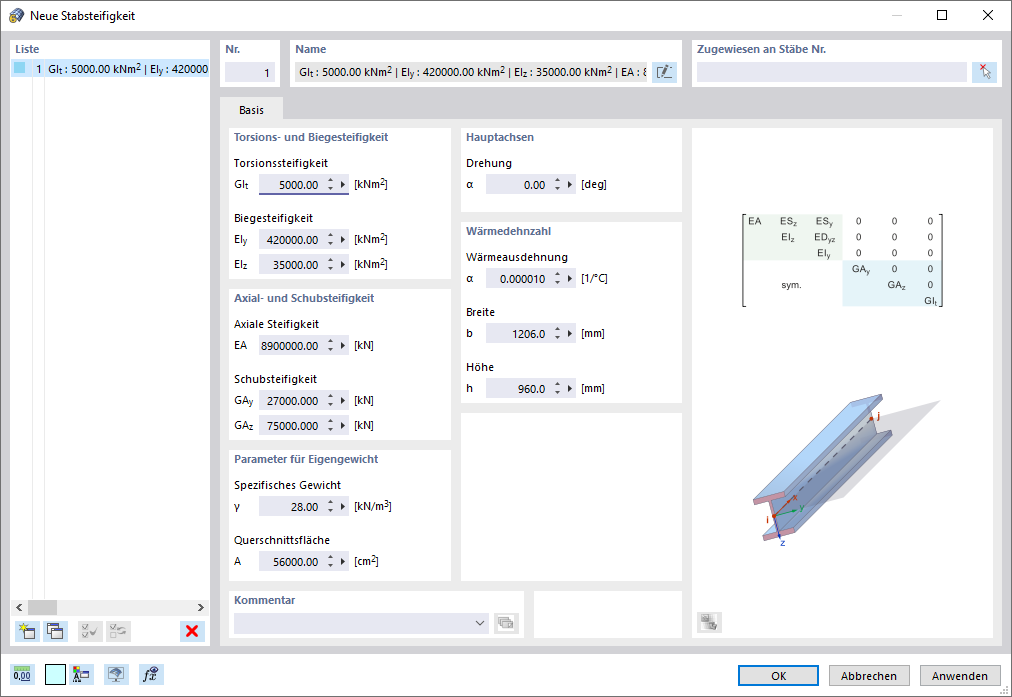The image size is (1012, 697).
Task: Open the EIz value arrow menu
Action: (x=343, y=265)
